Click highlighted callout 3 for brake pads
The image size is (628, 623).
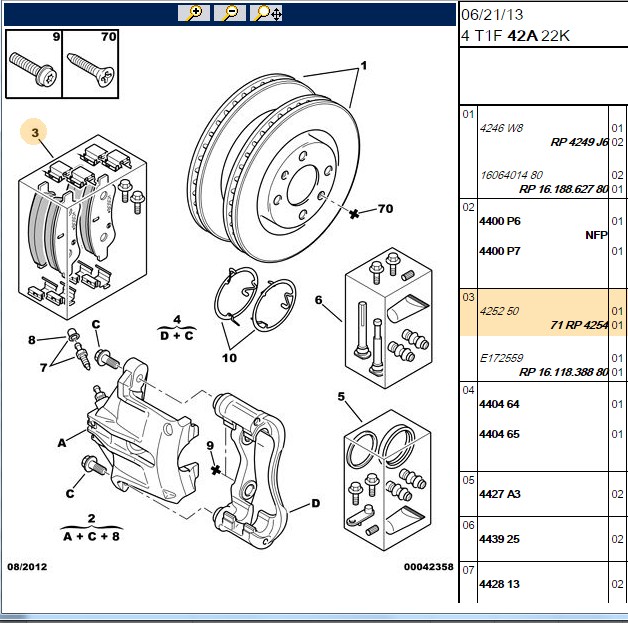point(35,132)
